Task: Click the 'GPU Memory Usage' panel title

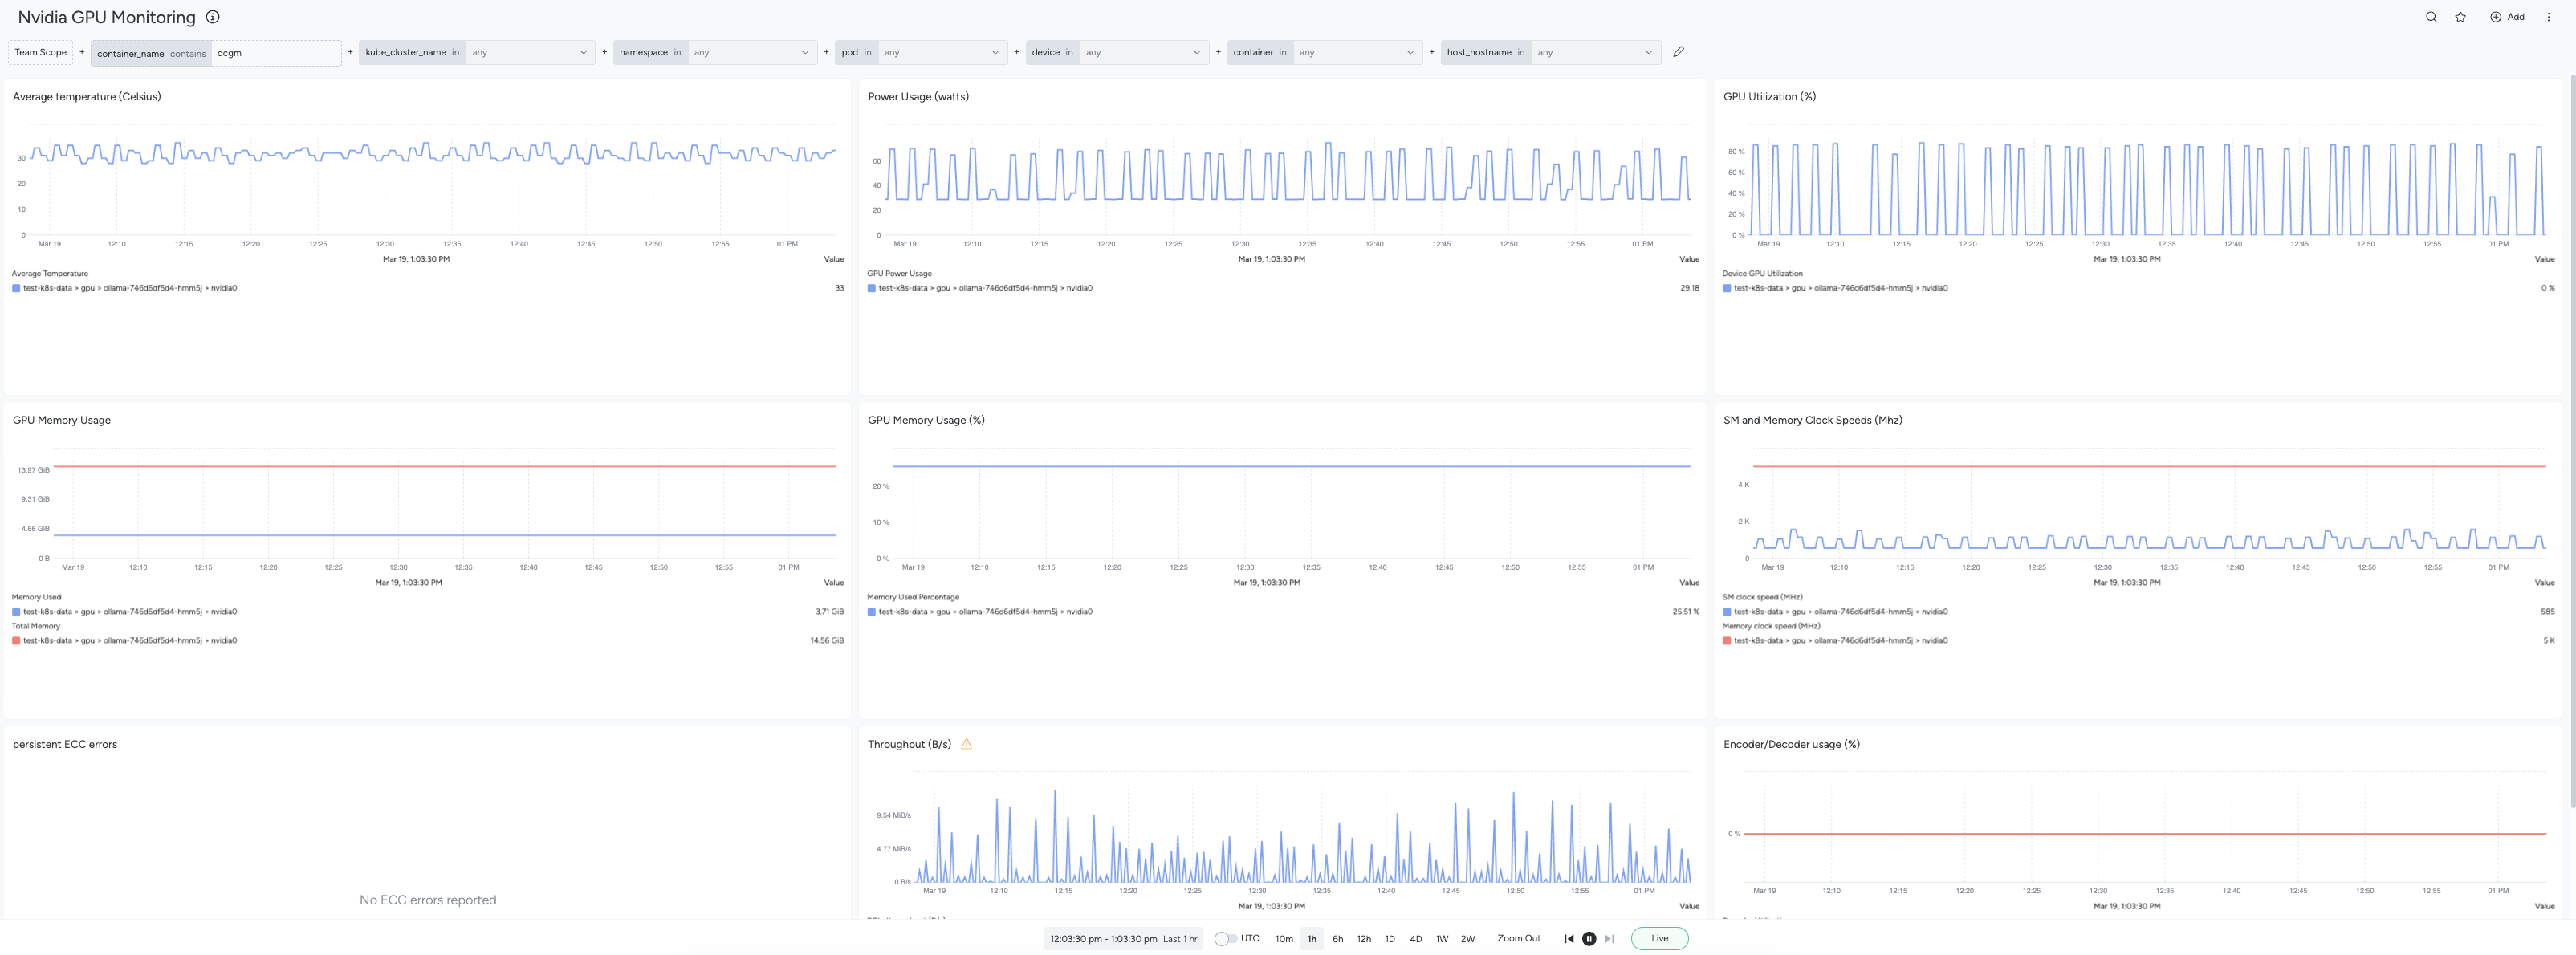Action: click(62, 420)
